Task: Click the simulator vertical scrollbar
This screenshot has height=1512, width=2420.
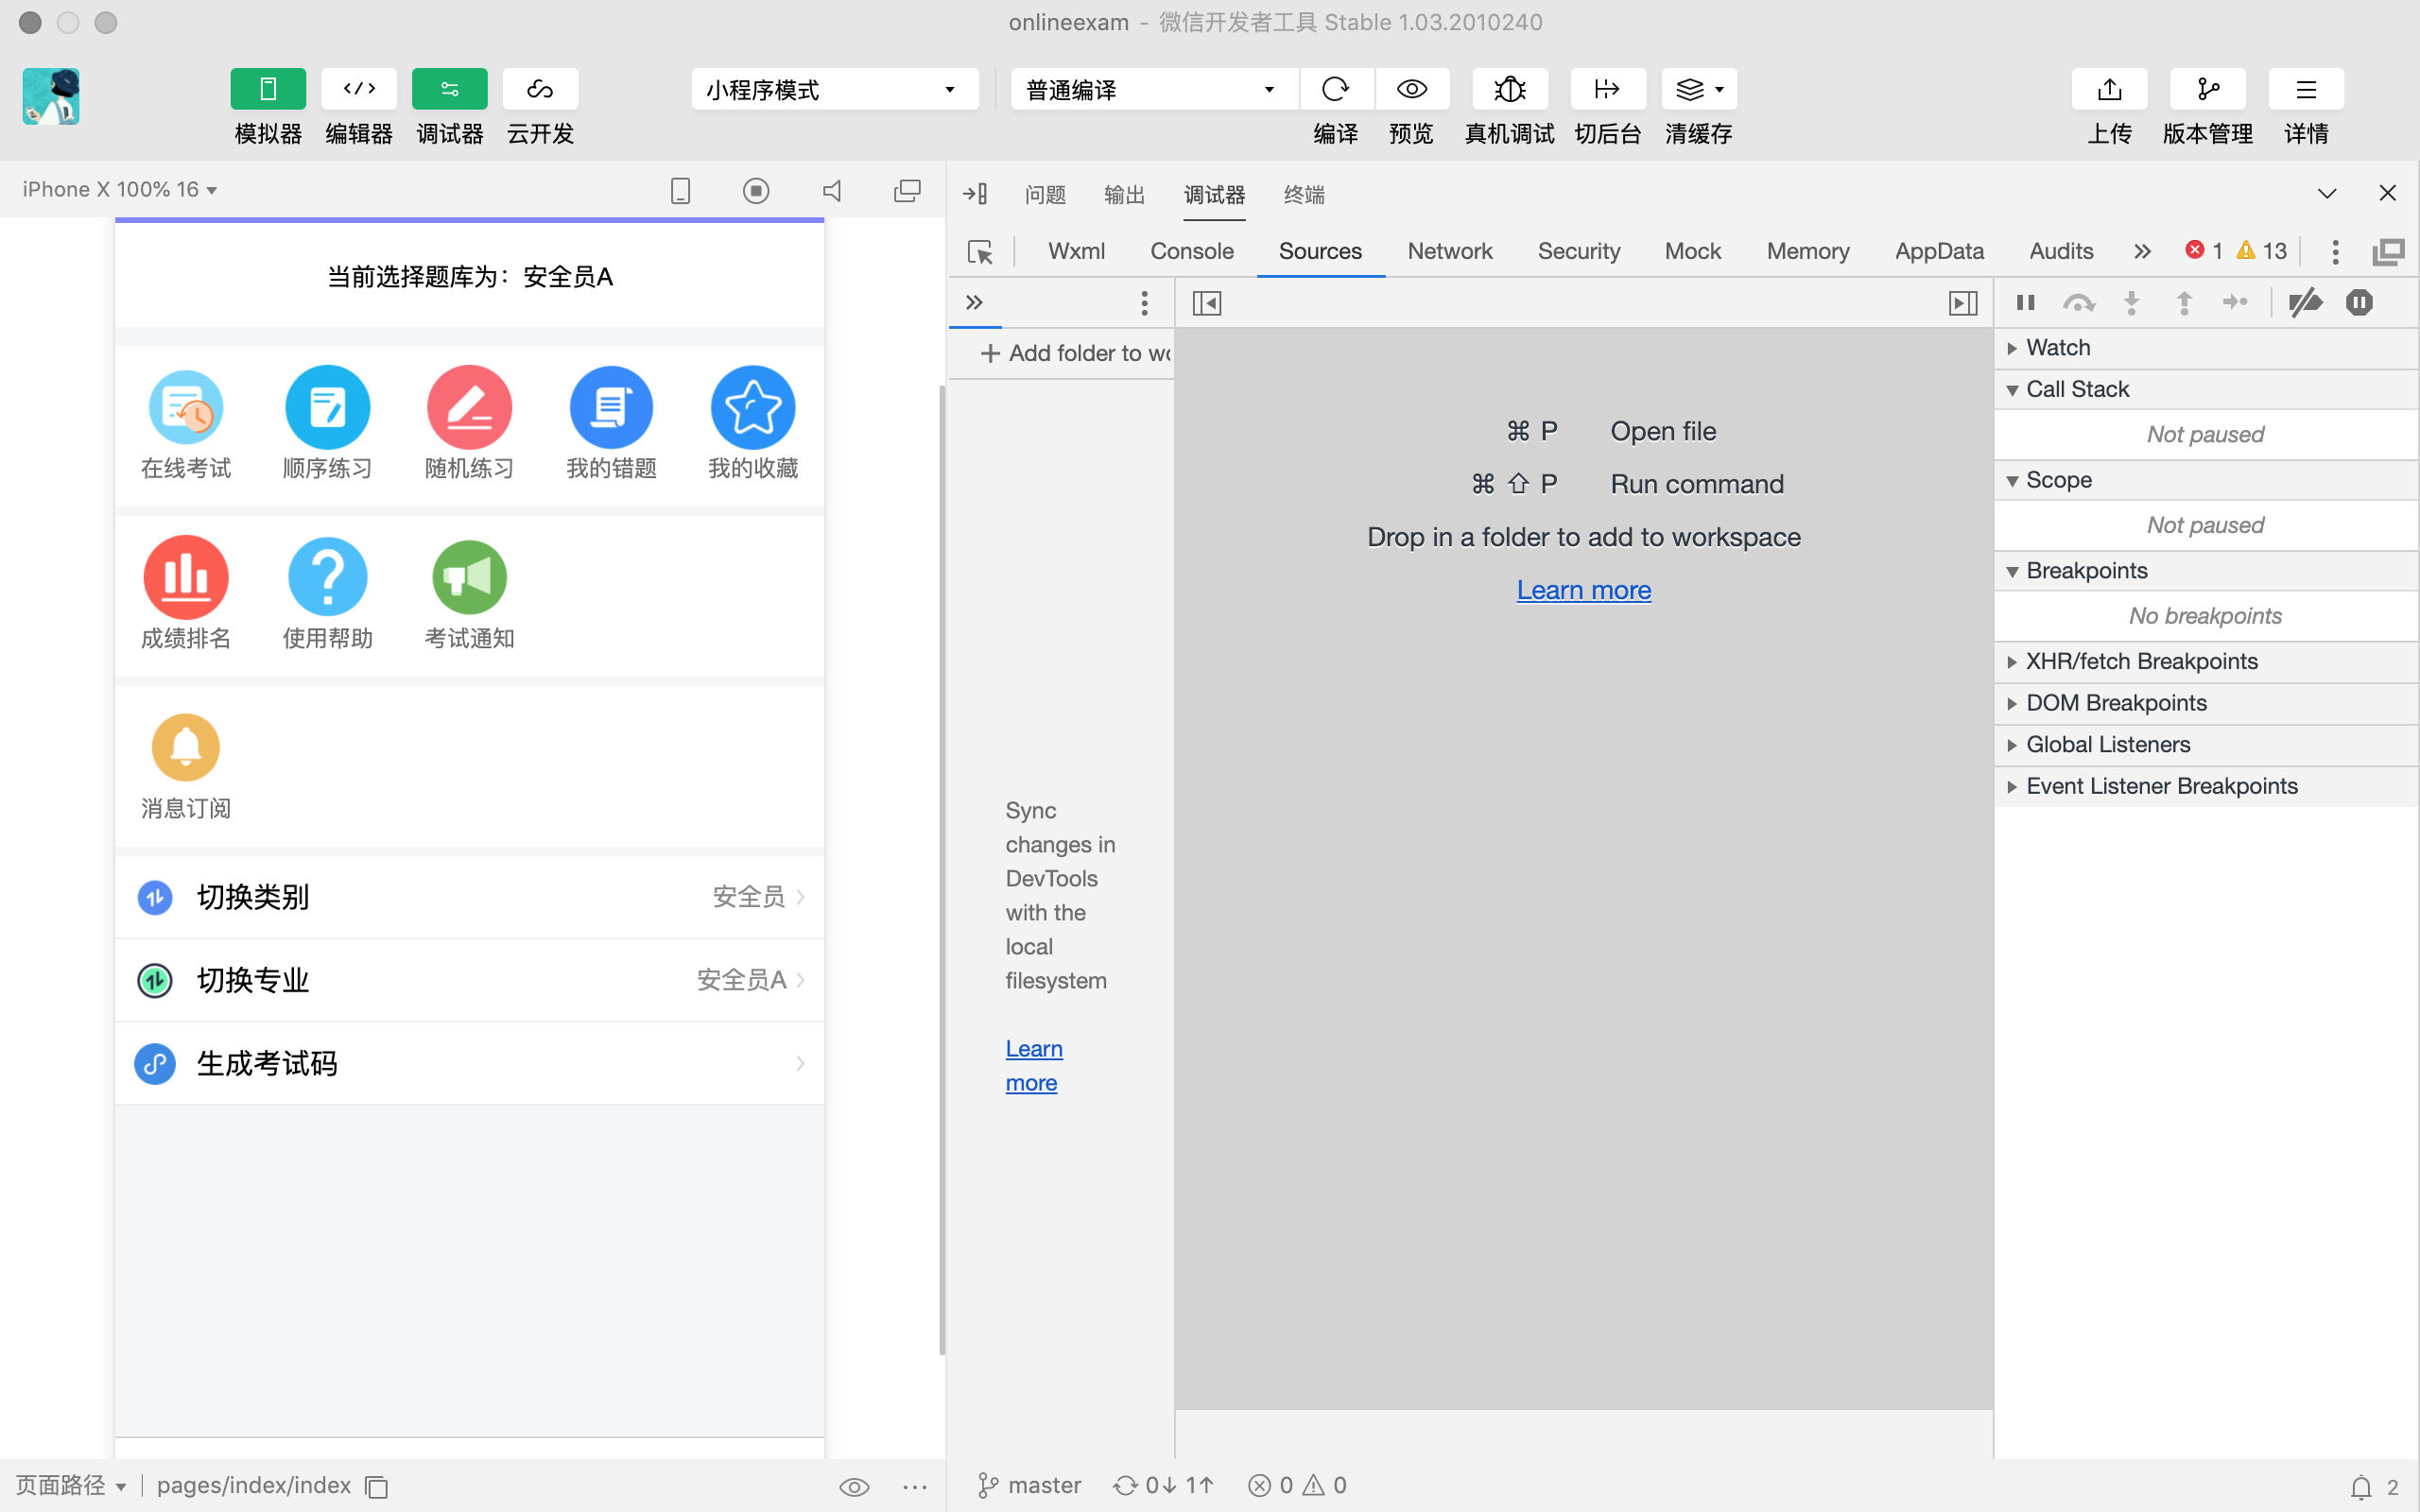Action: tap(942, 870)
